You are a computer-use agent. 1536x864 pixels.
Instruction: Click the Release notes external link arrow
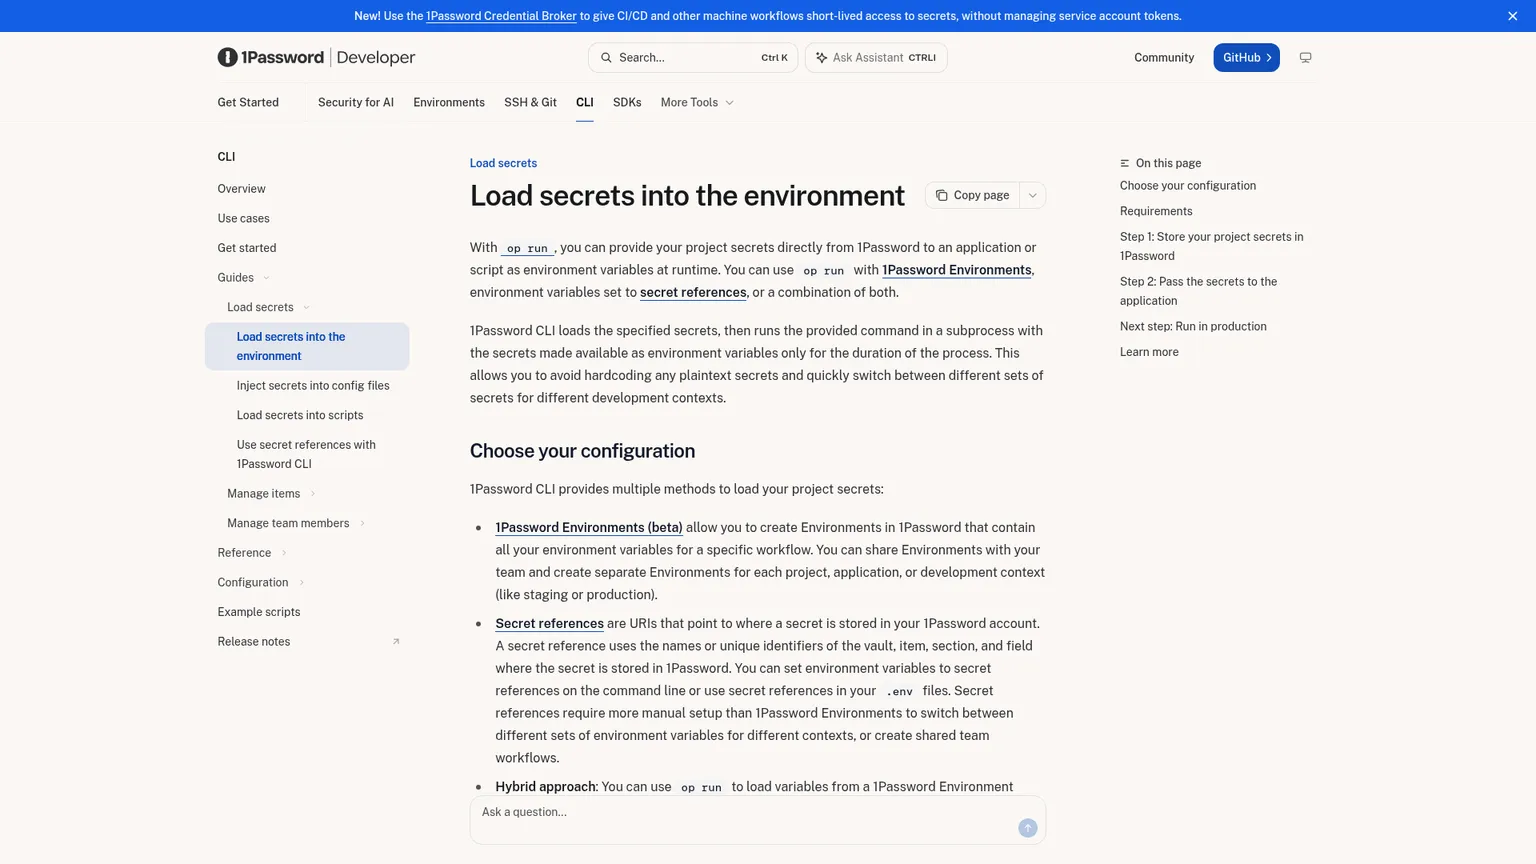[396, 642]
